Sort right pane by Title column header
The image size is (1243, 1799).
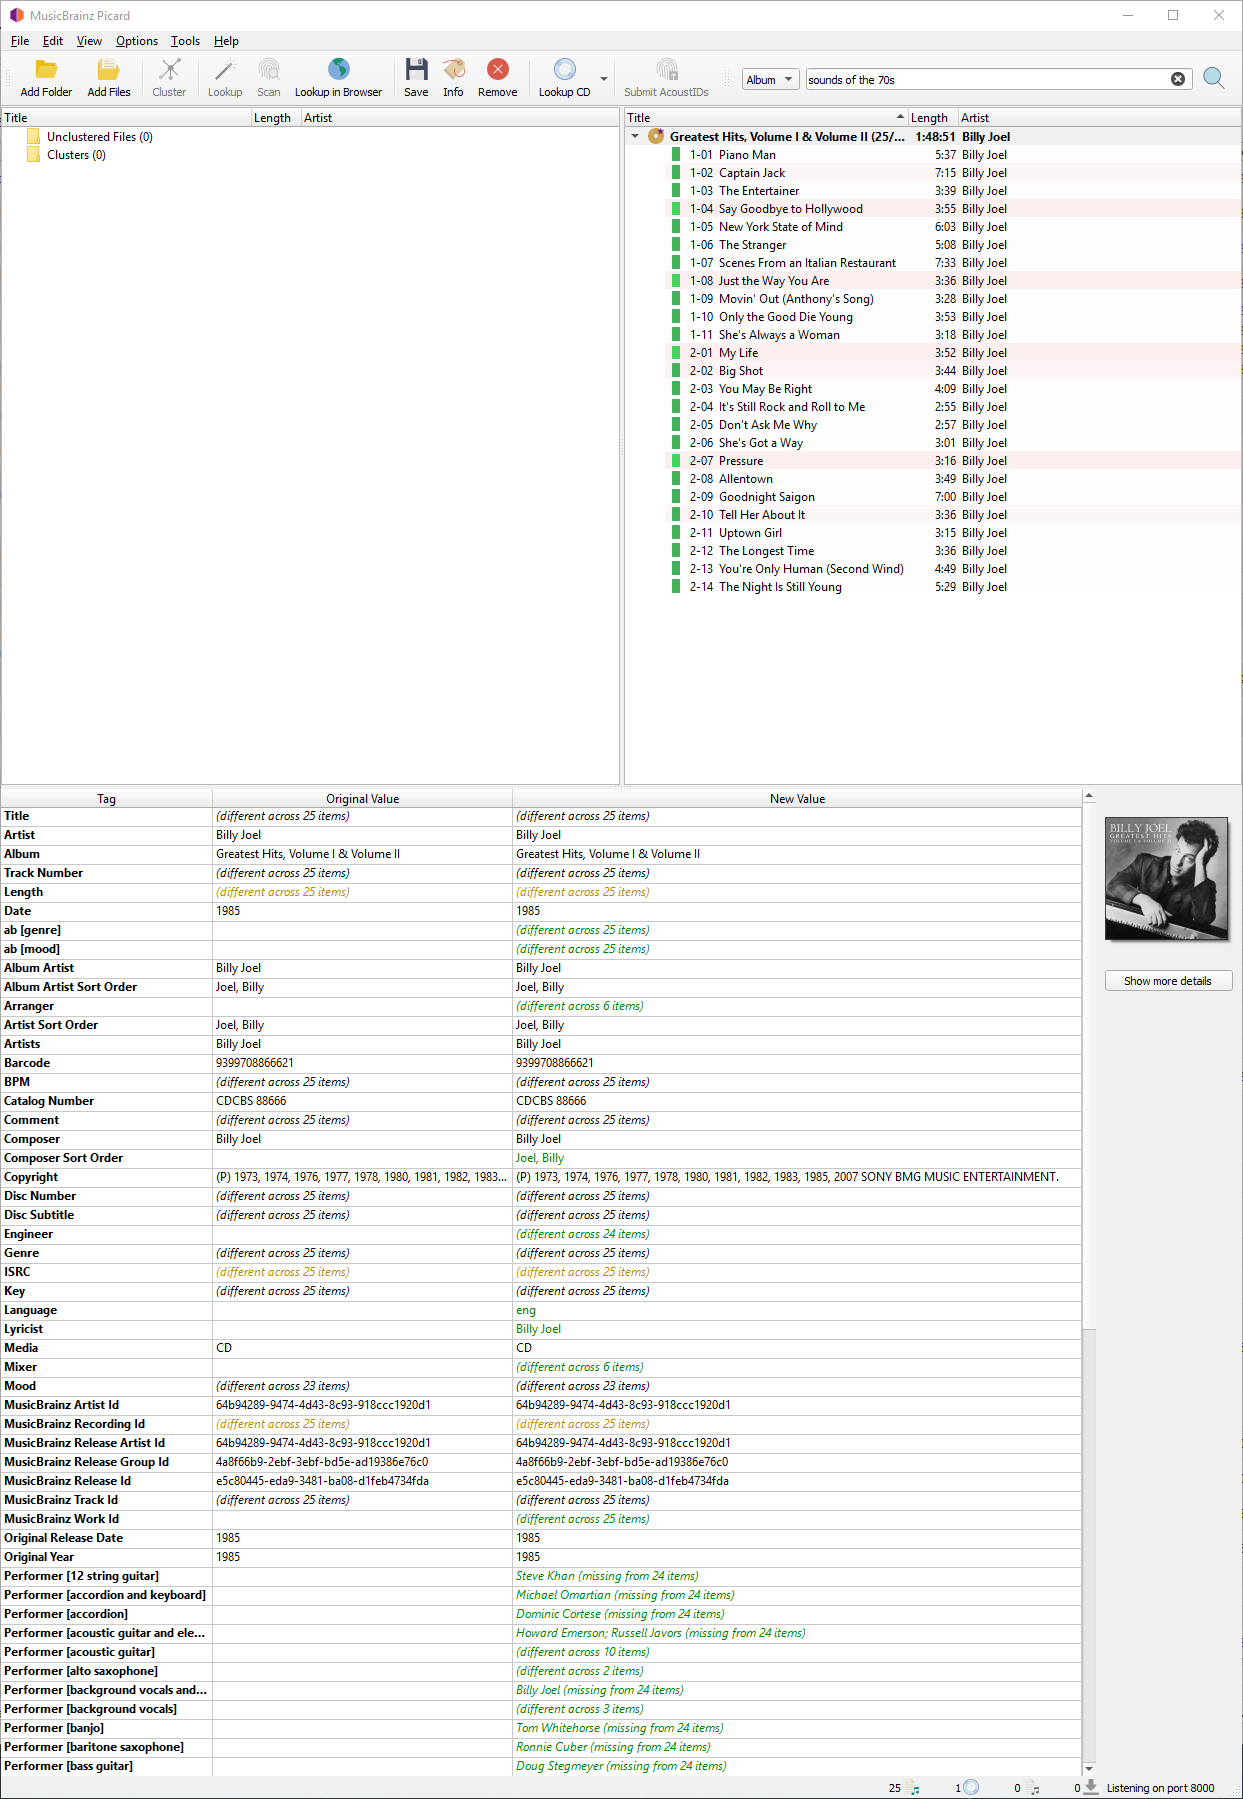click(x=766, y=118)
